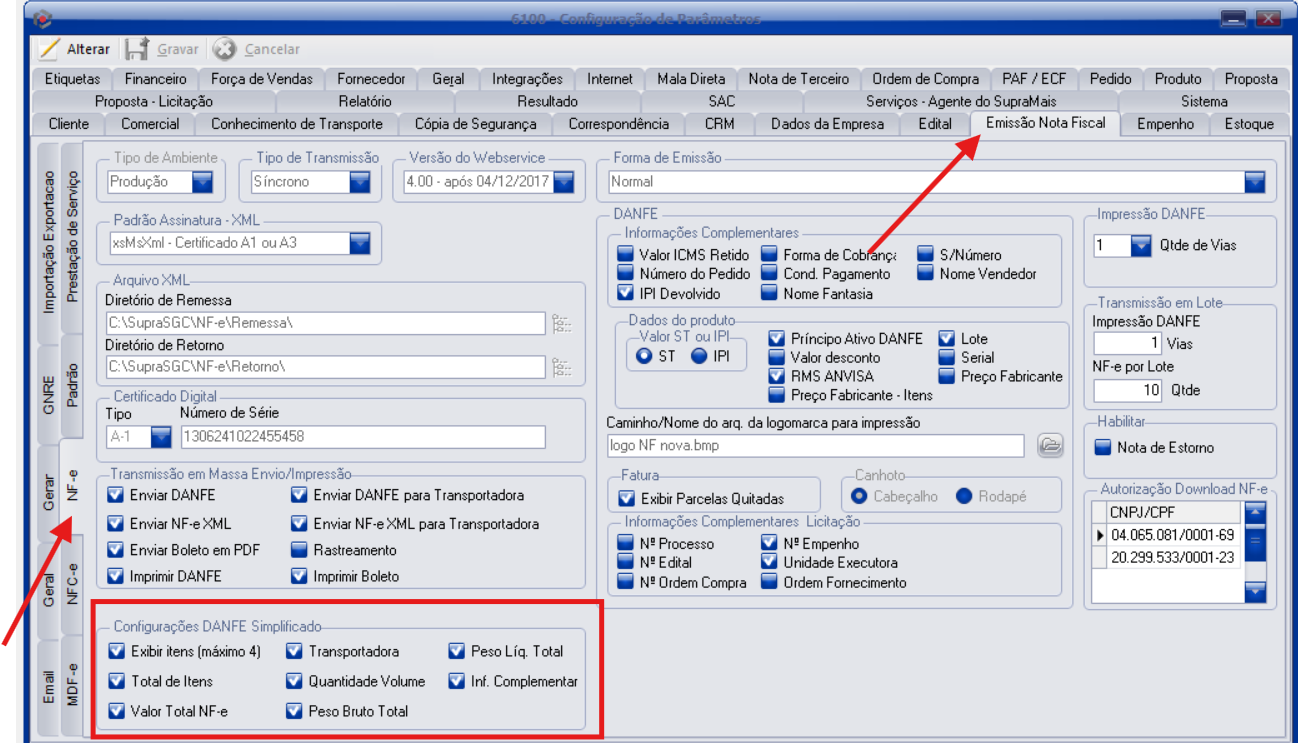Click Diretório de Remessa browse icon
The width and height of the screenshot is (1298, 743).
click(561, 323)
